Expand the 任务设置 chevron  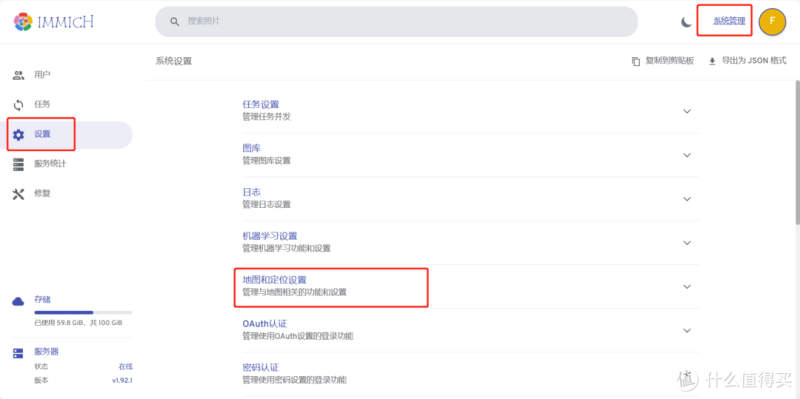coord(687,111)
